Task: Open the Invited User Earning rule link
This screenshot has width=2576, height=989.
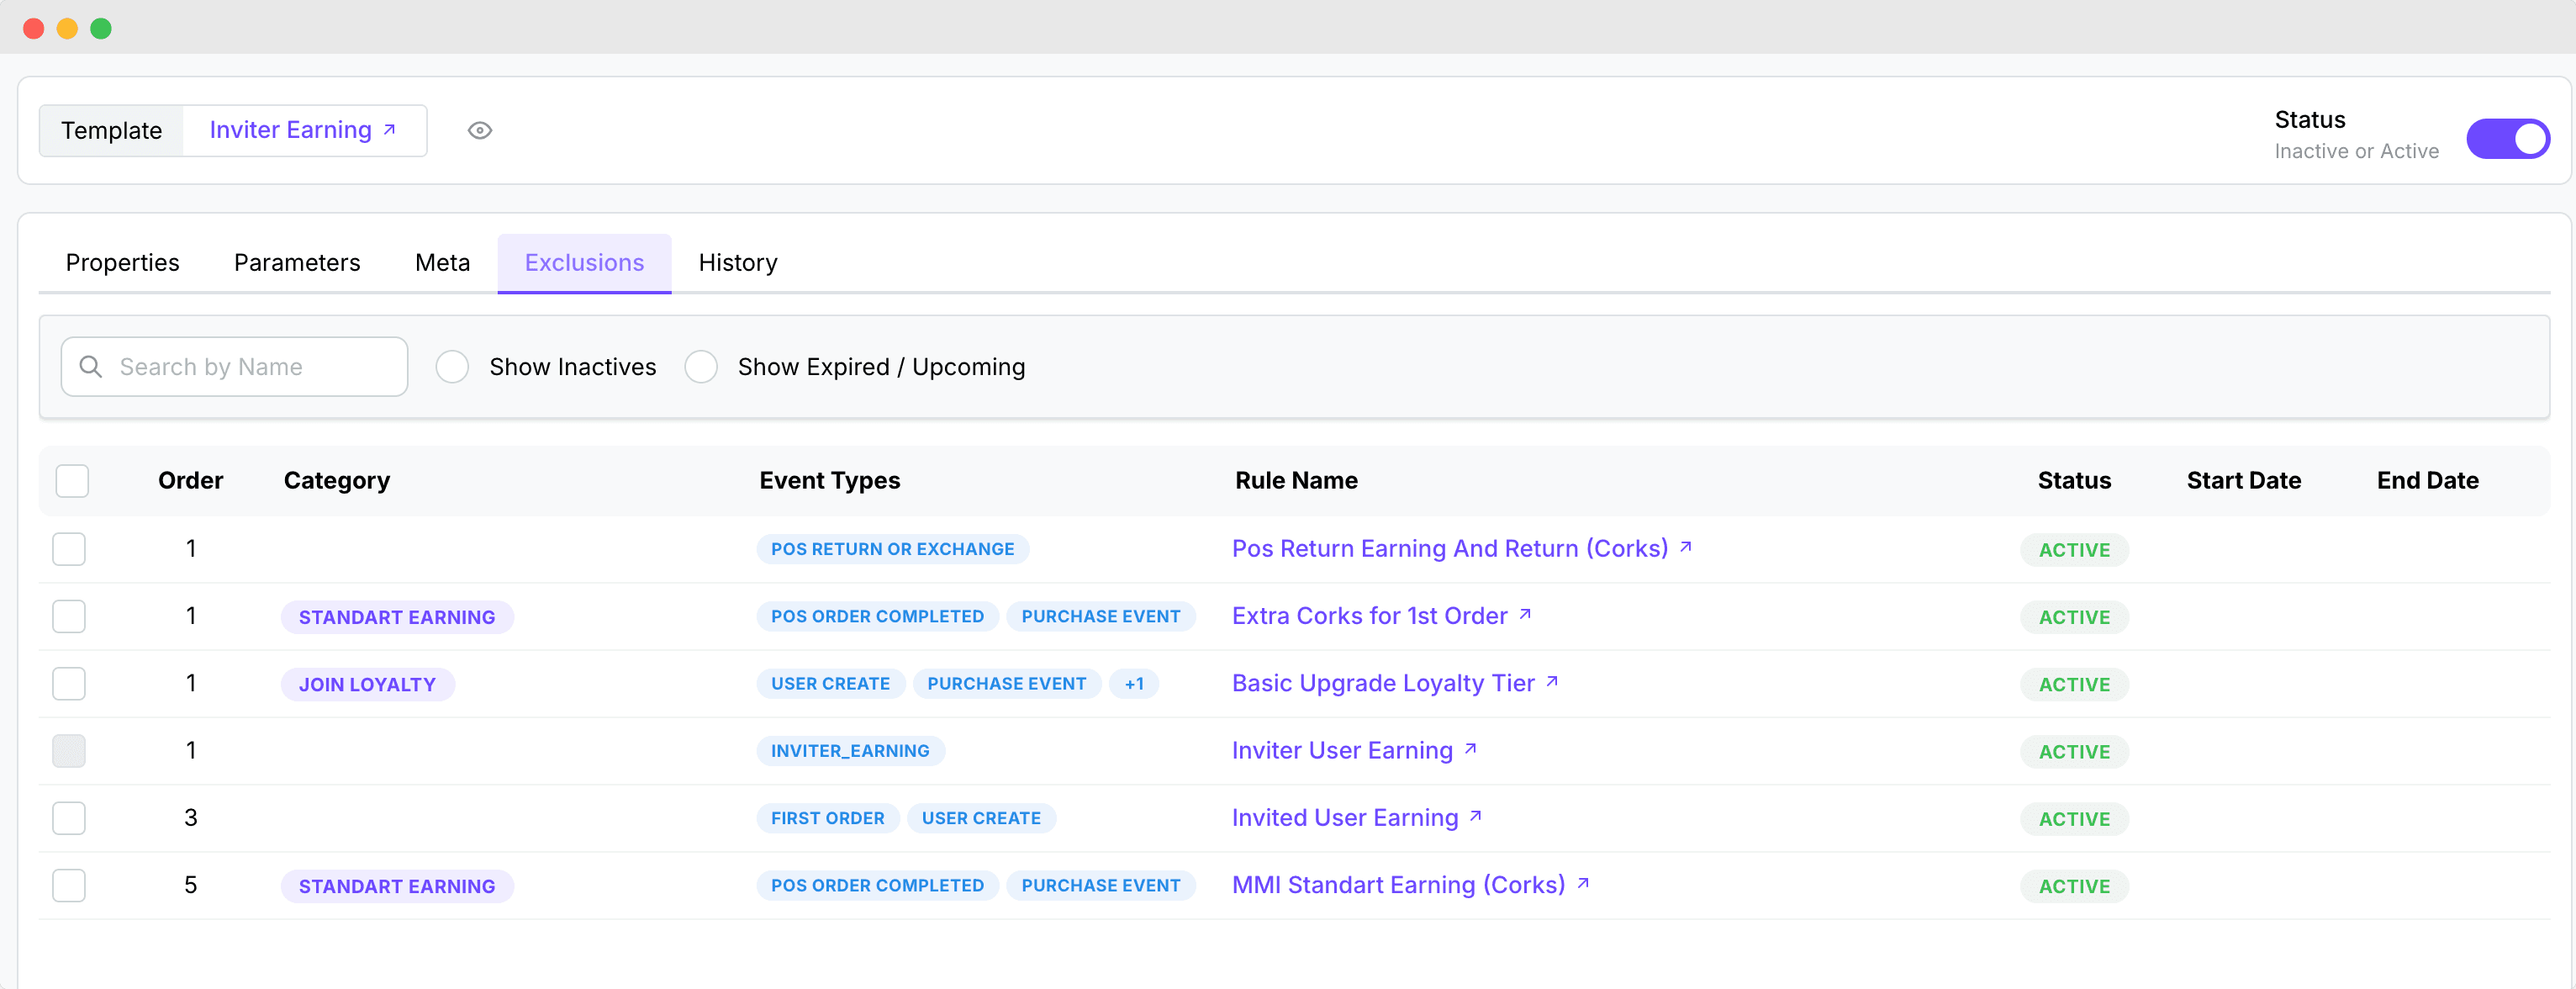Action: tap(1344, 818)
